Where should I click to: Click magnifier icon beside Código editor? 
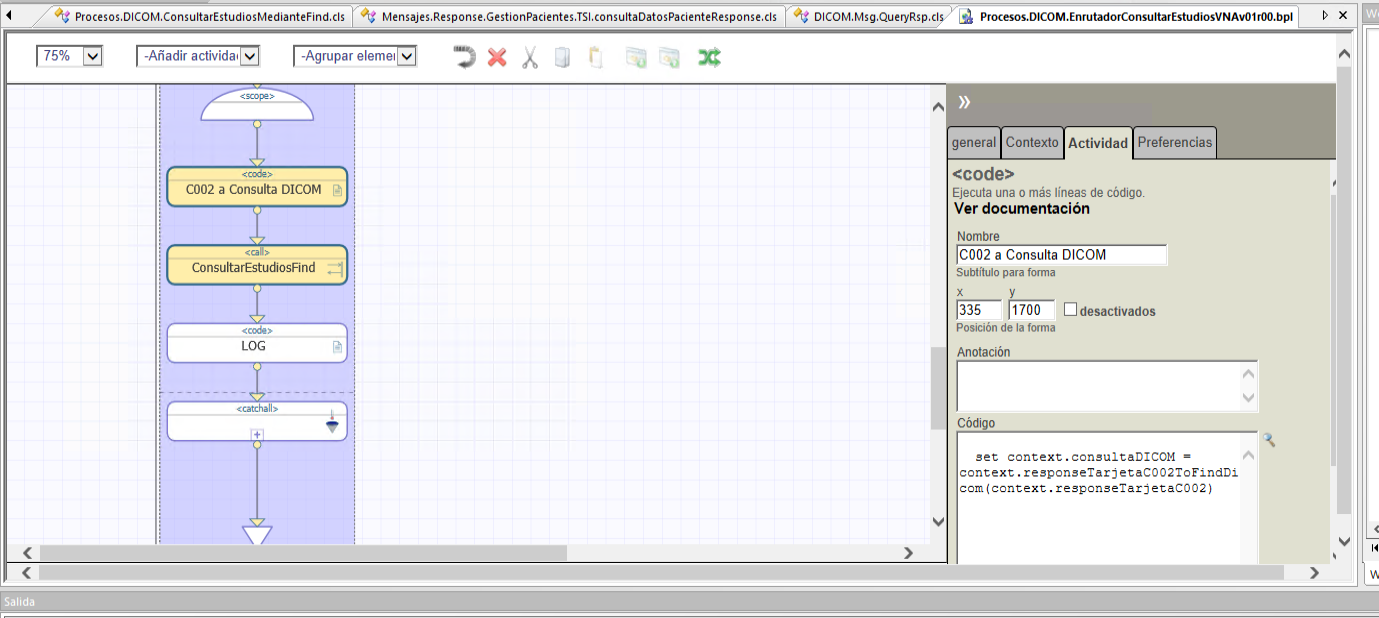pyautogui.click(x=1268, y=440)
